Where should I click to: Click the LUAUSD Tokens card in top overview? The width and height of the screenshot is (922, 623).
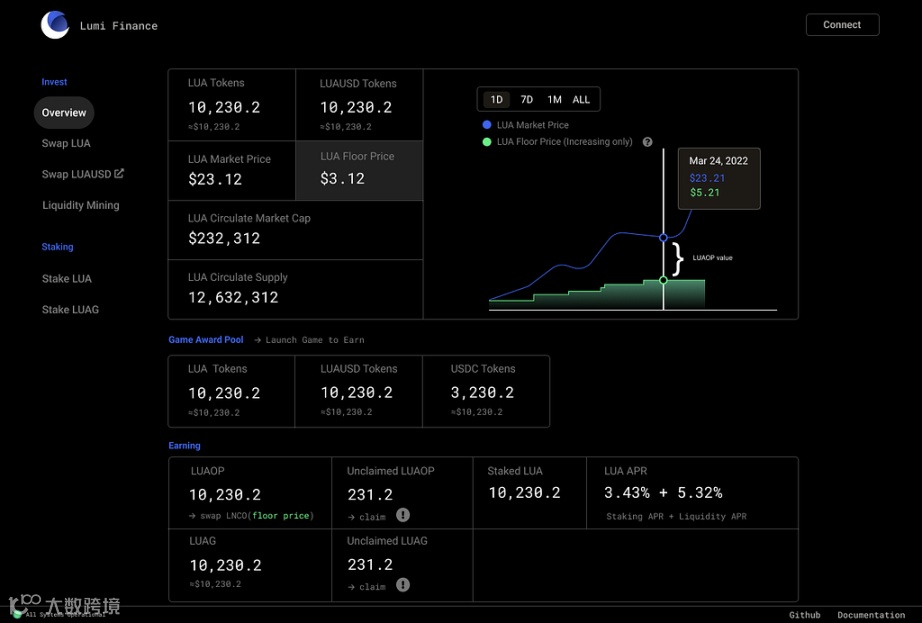359,105
